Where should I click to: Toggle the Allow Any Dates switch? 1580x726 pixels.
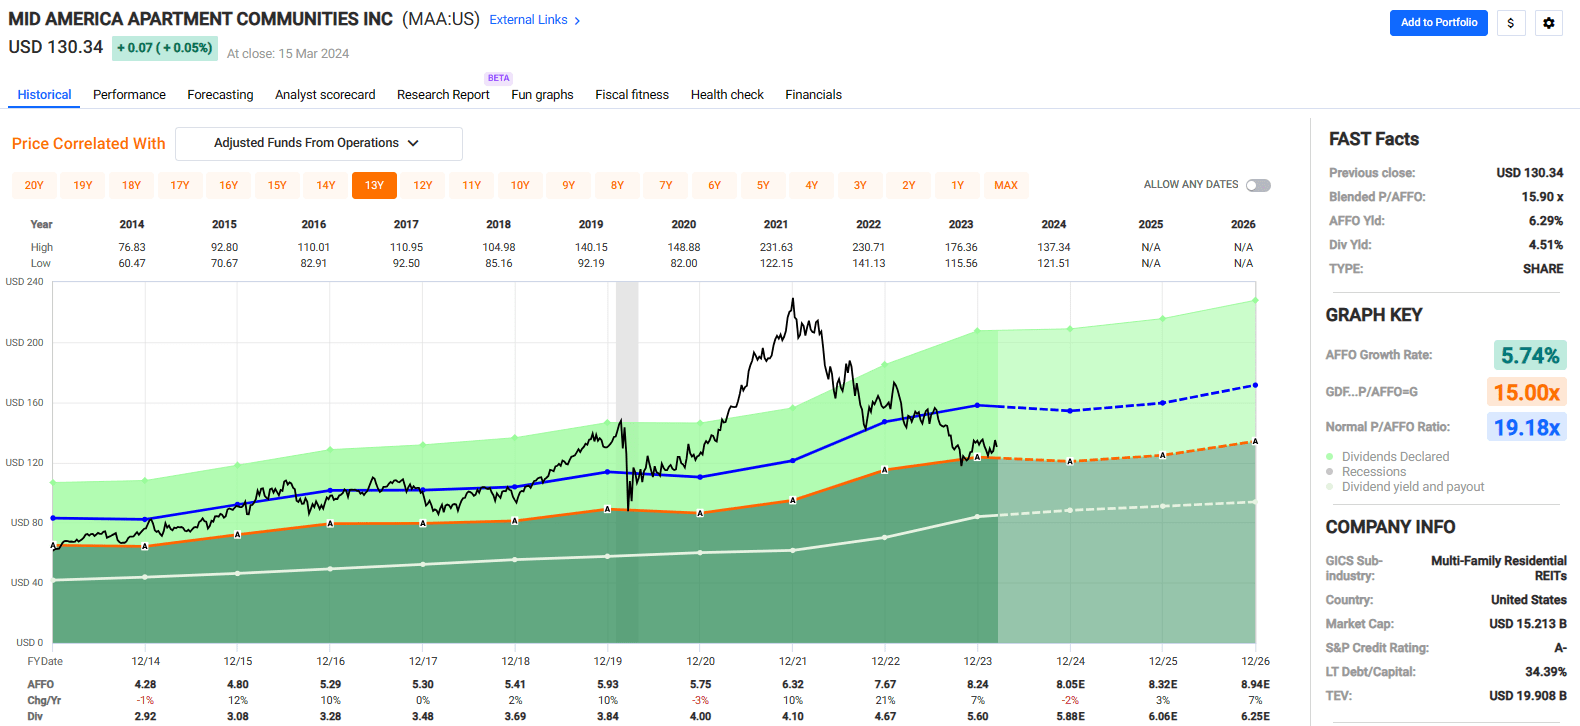coord(1258,185)
